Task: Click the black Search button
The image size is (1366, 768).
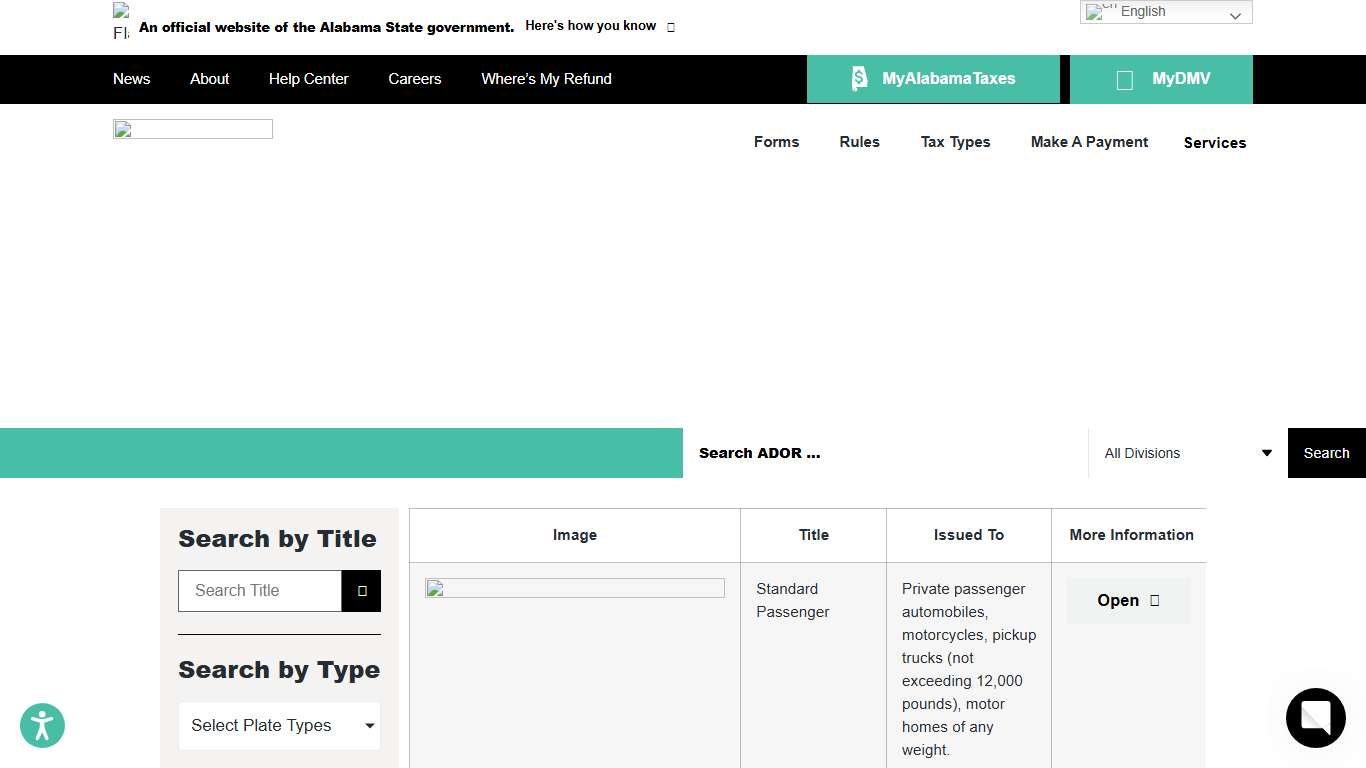Action: (x=1326, y=453)
